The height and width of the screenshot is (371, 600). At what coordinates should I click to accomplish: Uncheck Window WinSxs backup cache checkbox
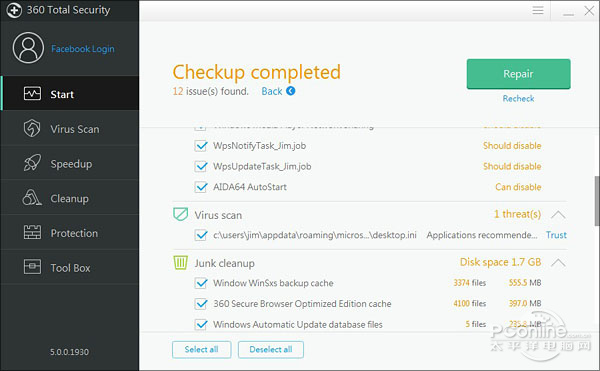coord(201,283)
